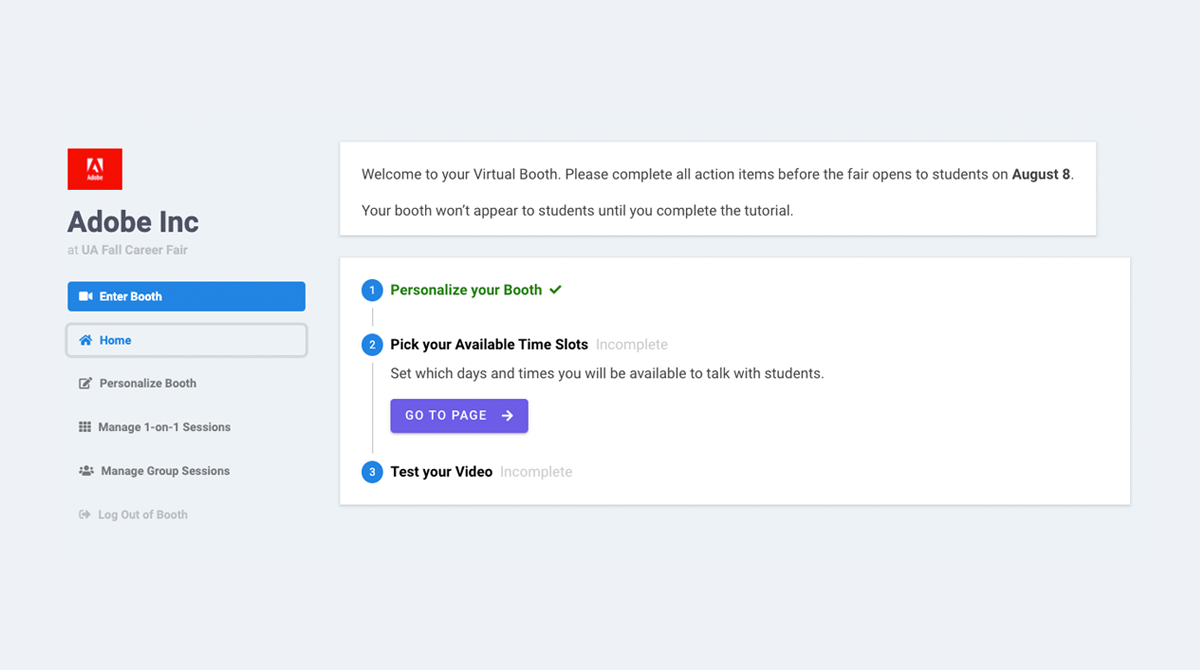Click the bold August 8 date

[1041, 174]
